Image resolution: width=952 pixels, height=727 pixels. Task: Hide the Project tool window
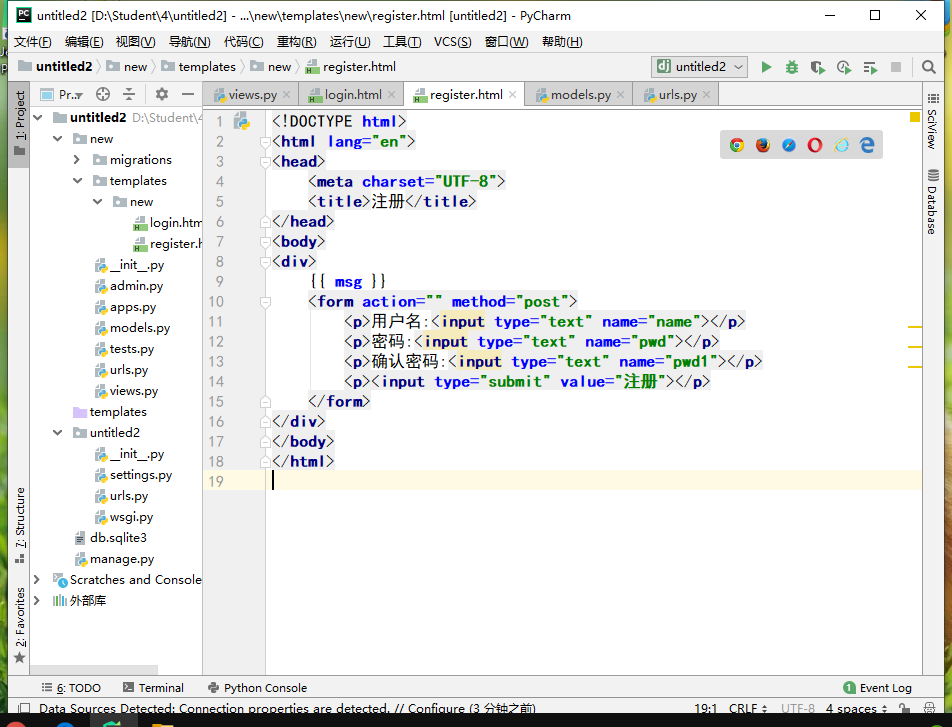pos(187,94)
